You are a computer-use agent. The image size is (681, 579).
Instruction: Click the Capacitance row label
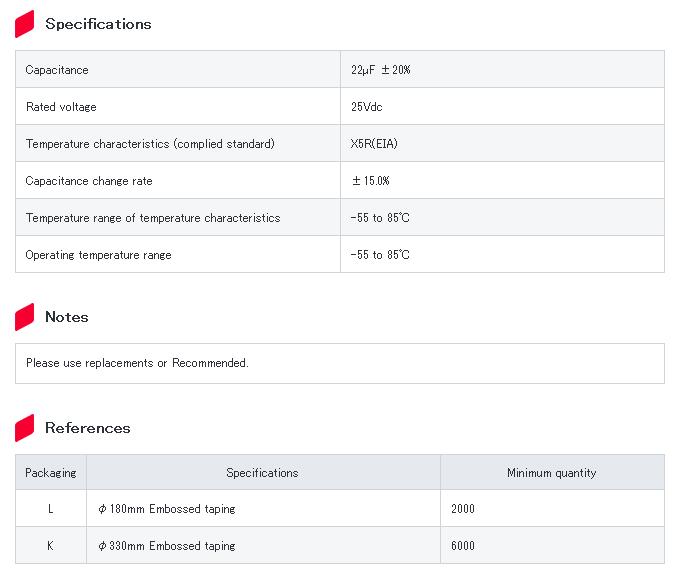click(57, 70)
